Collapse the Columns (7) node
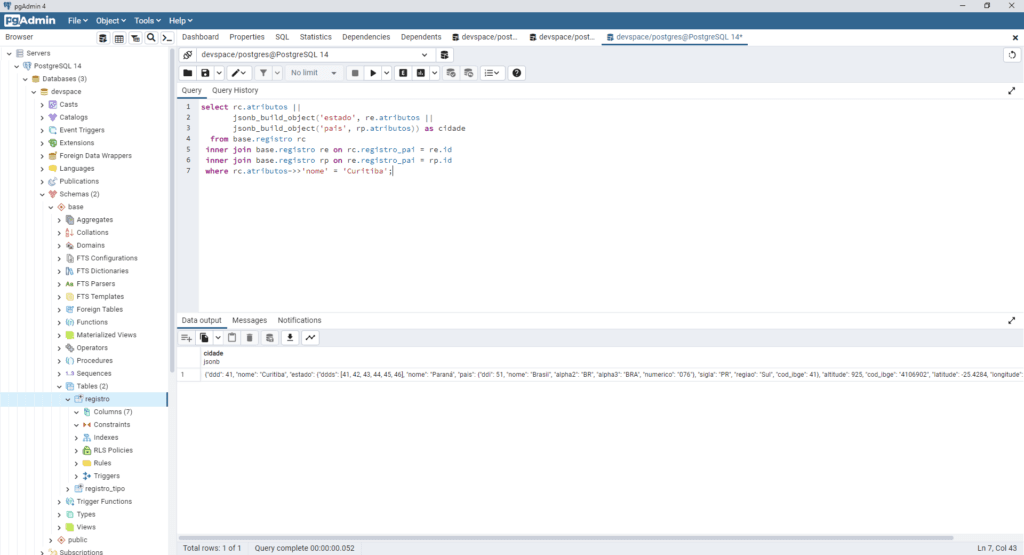The height and width of the screenshot is (555, 1024). tap(76, 412)
